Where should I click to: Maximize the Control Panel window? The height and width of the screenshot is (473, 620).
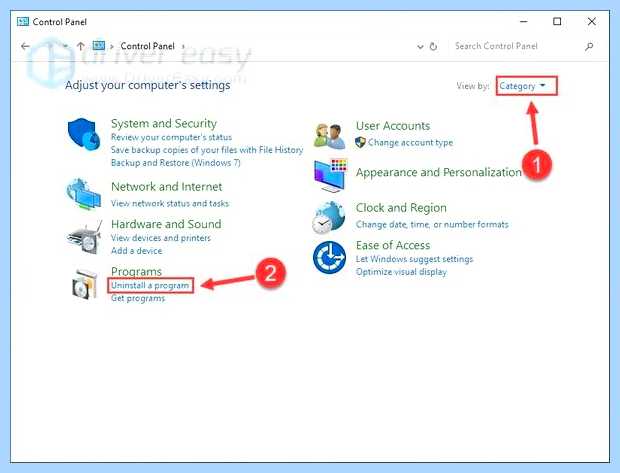(557, 21)
